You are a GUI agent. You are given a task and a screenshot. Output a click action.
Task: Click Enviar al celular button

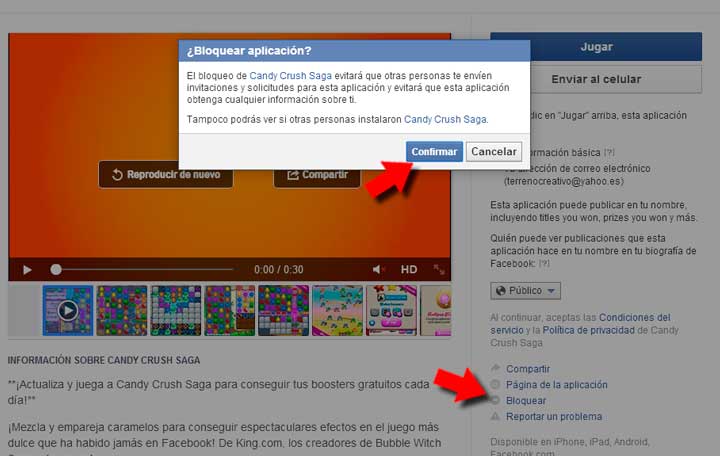click(595, 79)
